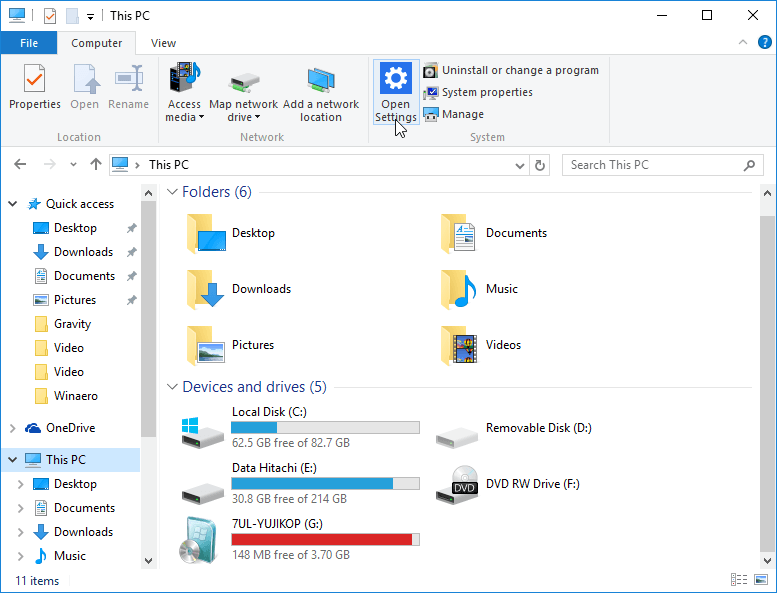Expand Documents under This PC
The height and width of the screenshot is (593, 777).
(x=20, y=508)
